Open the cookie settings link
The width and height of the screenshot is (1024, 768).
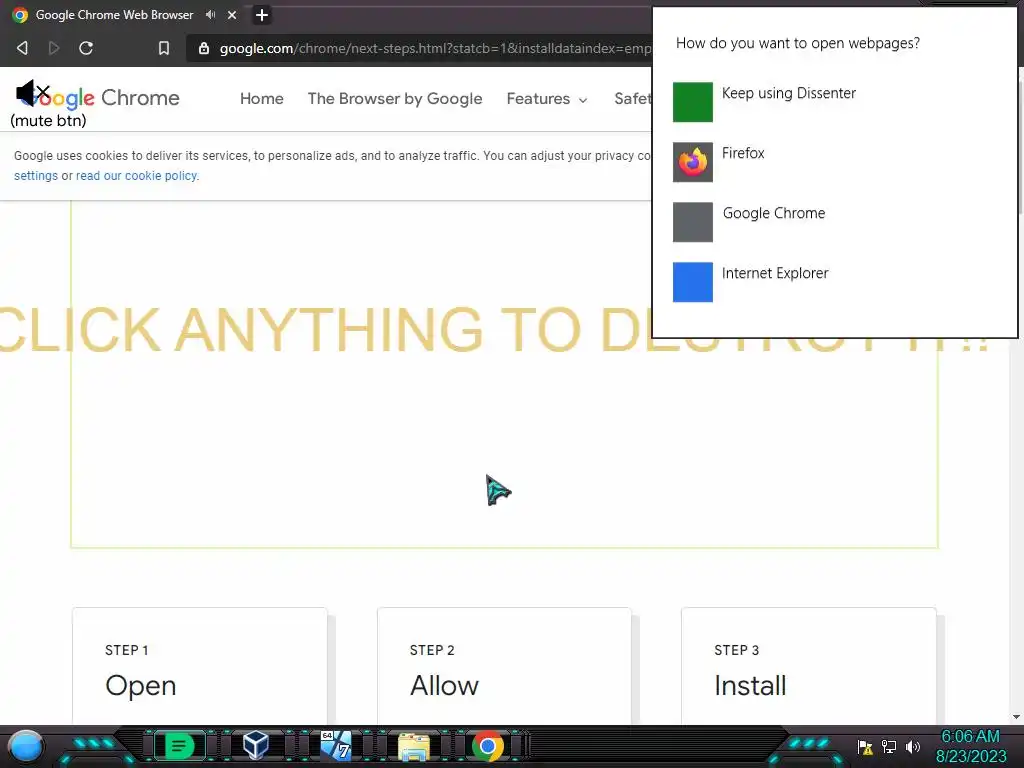(x=36, y=176)
